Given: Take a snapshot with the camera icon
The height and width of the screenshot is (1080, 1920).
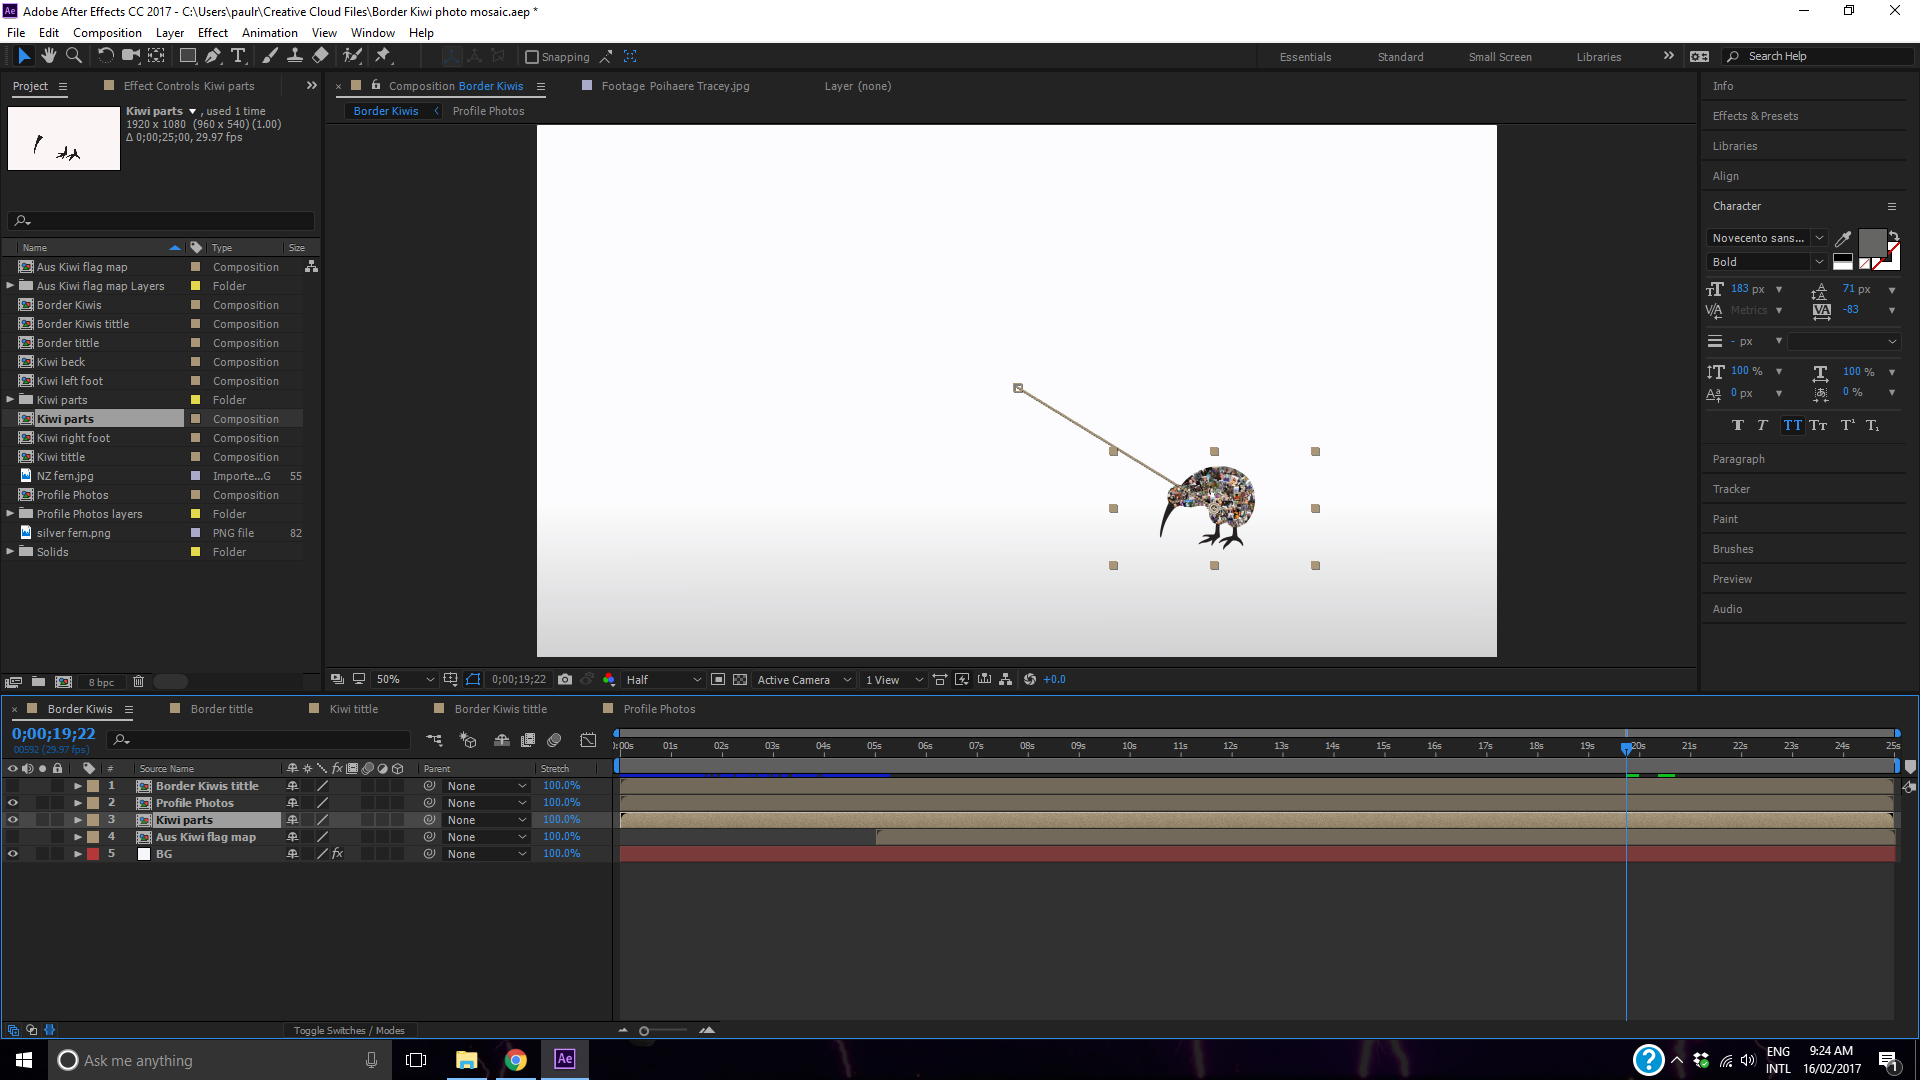Looking at the screenshot, I should click(565, 680).
